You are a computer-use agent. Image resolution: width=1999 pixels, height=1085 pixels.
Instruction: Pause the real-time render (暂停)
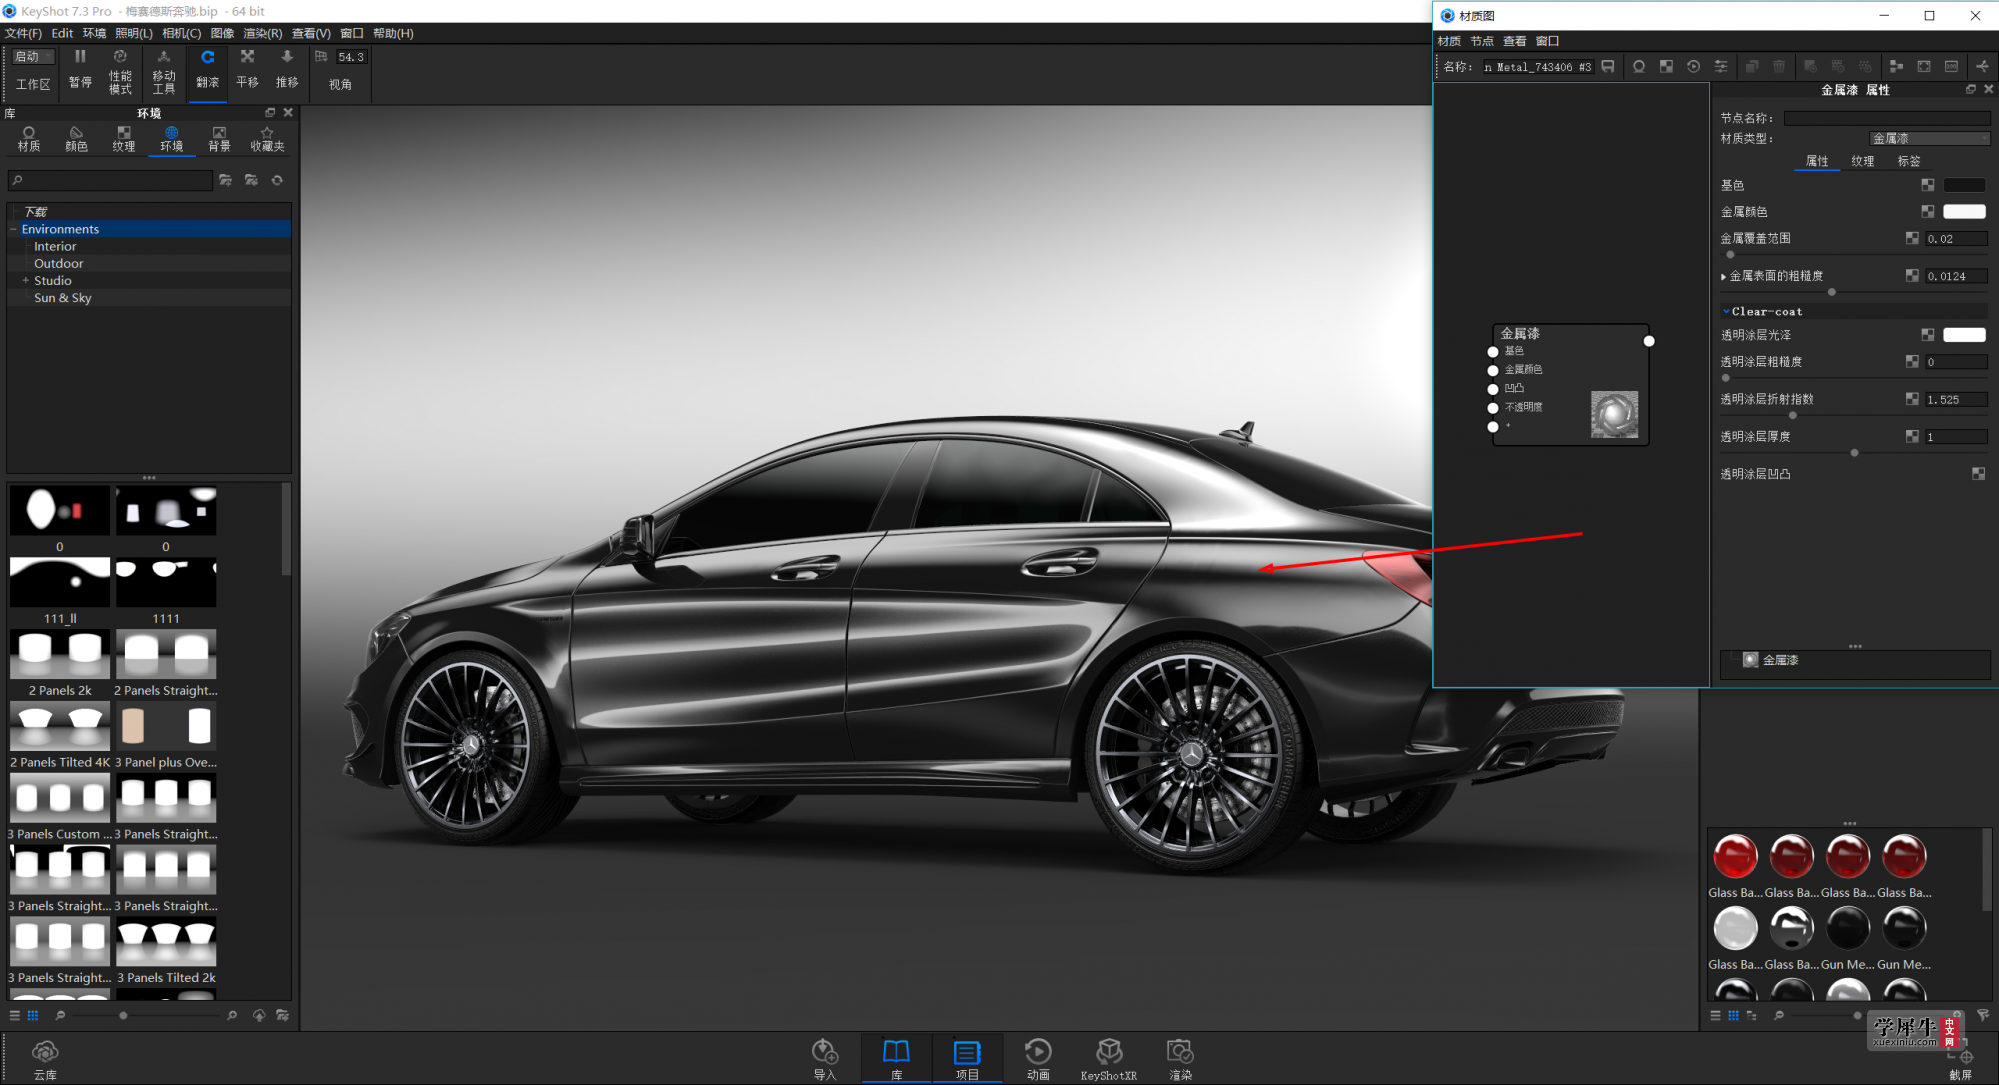pyautogui.click(x=80, y=70)
